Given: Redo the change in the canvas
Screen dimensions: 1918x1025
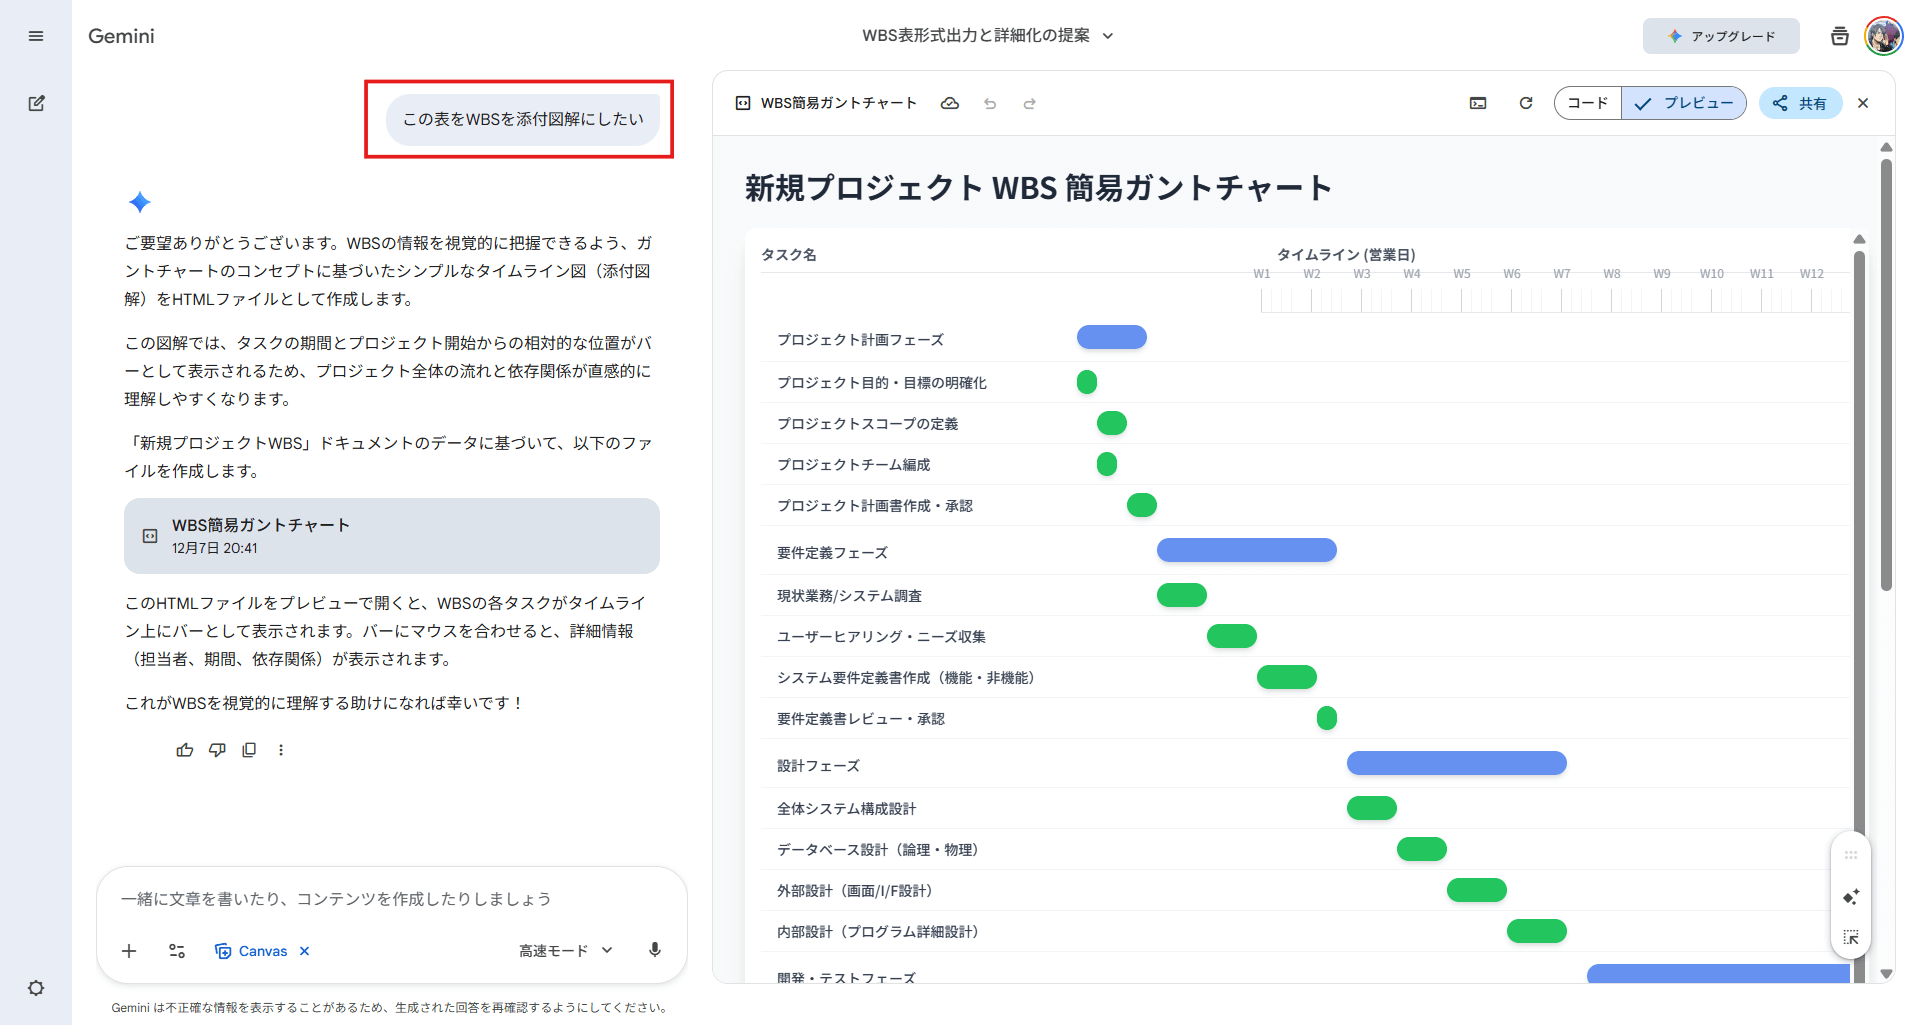Looking at the screenshot, I should [1029, 103].
